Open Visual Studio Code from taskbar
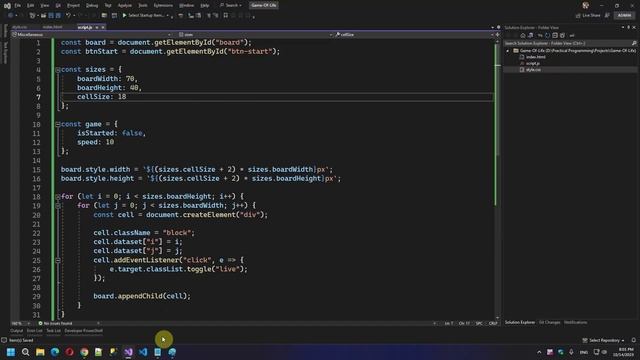The width and height of the screenshot is (640, 360). pos(143,352)
